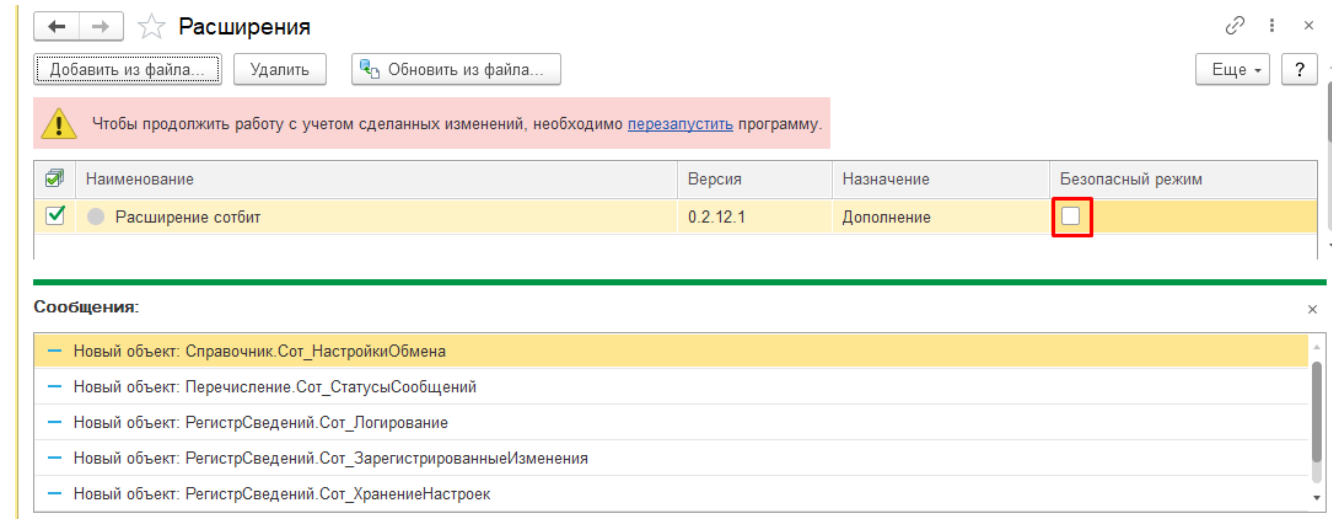
Task: Click the messages list vertical scrollbar
Action: coord(1317,414)
